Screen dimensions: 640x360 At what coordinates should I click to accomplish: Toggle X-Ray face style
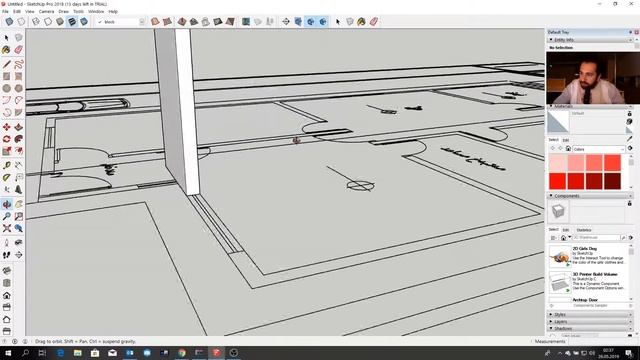[x=9, y=22]
